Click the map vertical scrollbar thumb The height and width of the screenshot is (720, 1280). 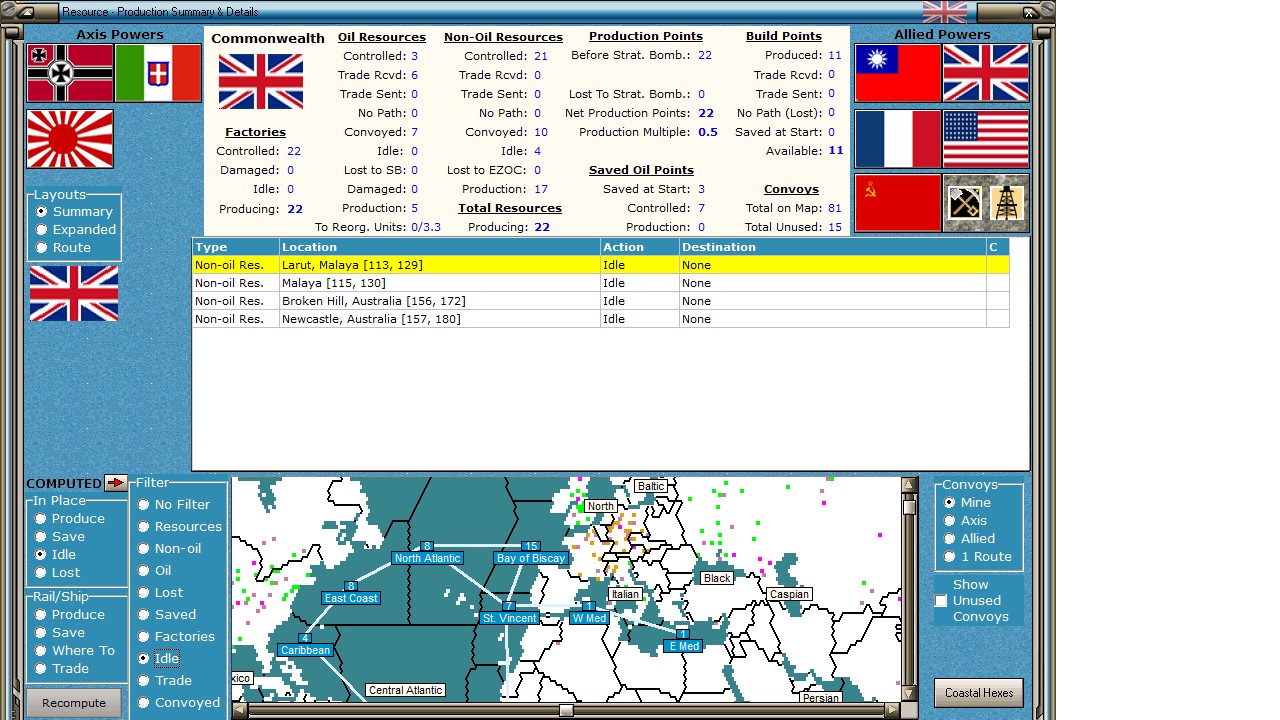click(x=909, y=507)
